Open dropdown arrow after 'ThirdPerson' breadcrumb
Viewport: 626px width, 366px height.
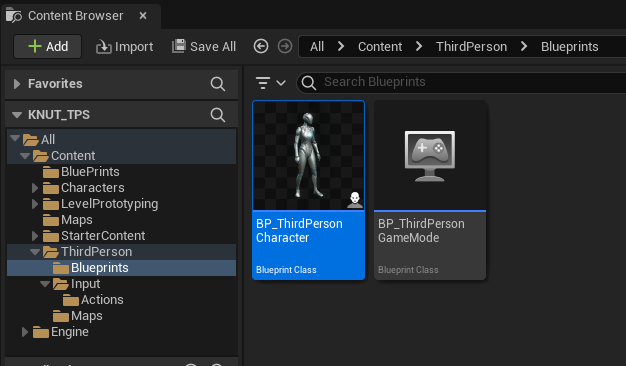coord(524,46)
